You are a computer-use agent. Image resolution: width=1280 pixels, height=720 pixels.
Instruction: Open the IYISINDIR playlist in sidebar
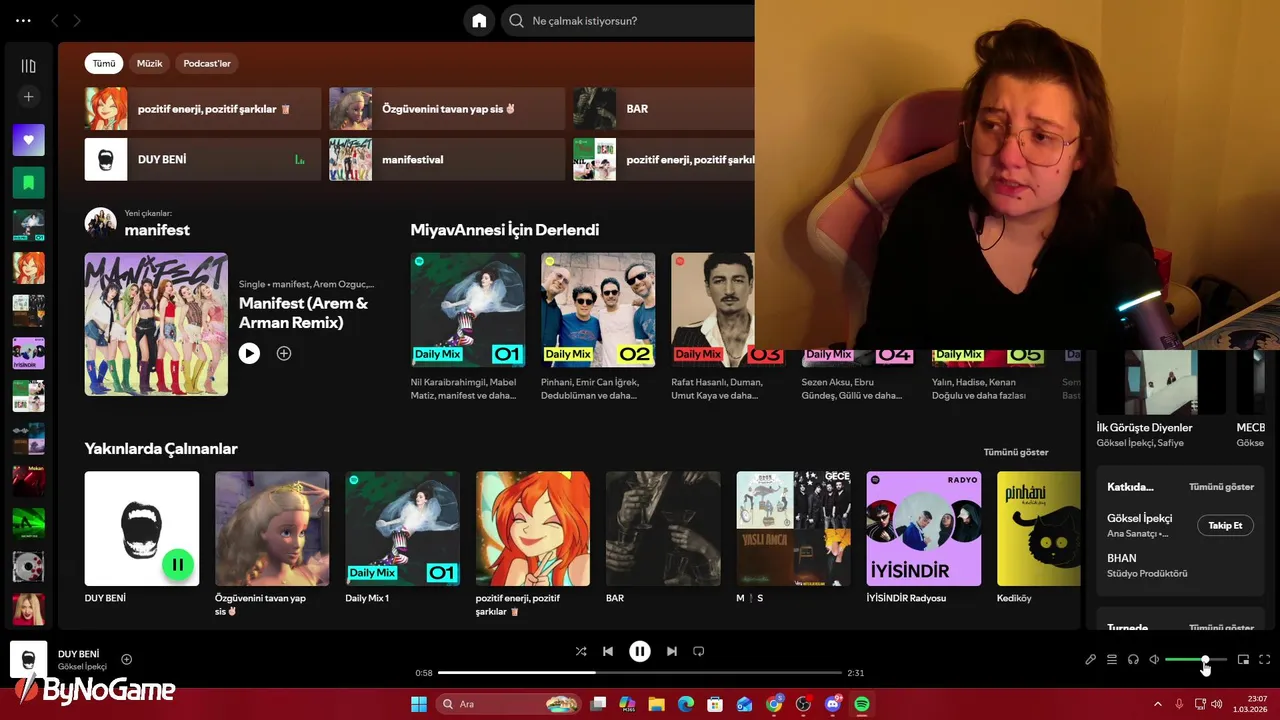pos(28,353)
